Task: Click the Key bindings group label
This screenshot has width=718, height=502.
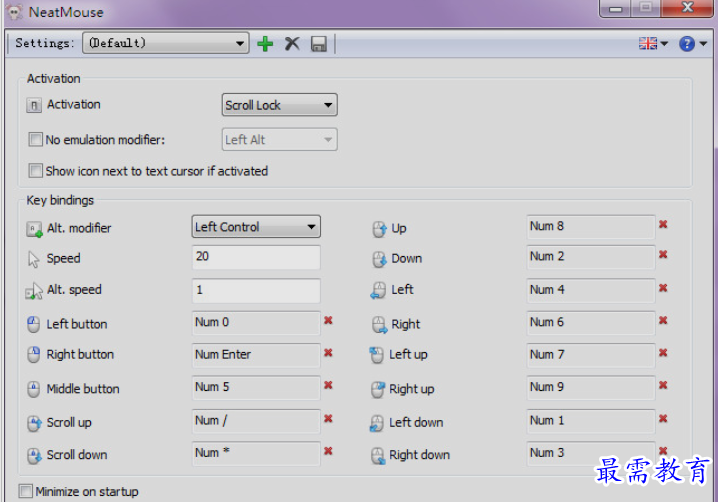Action: 60,200
